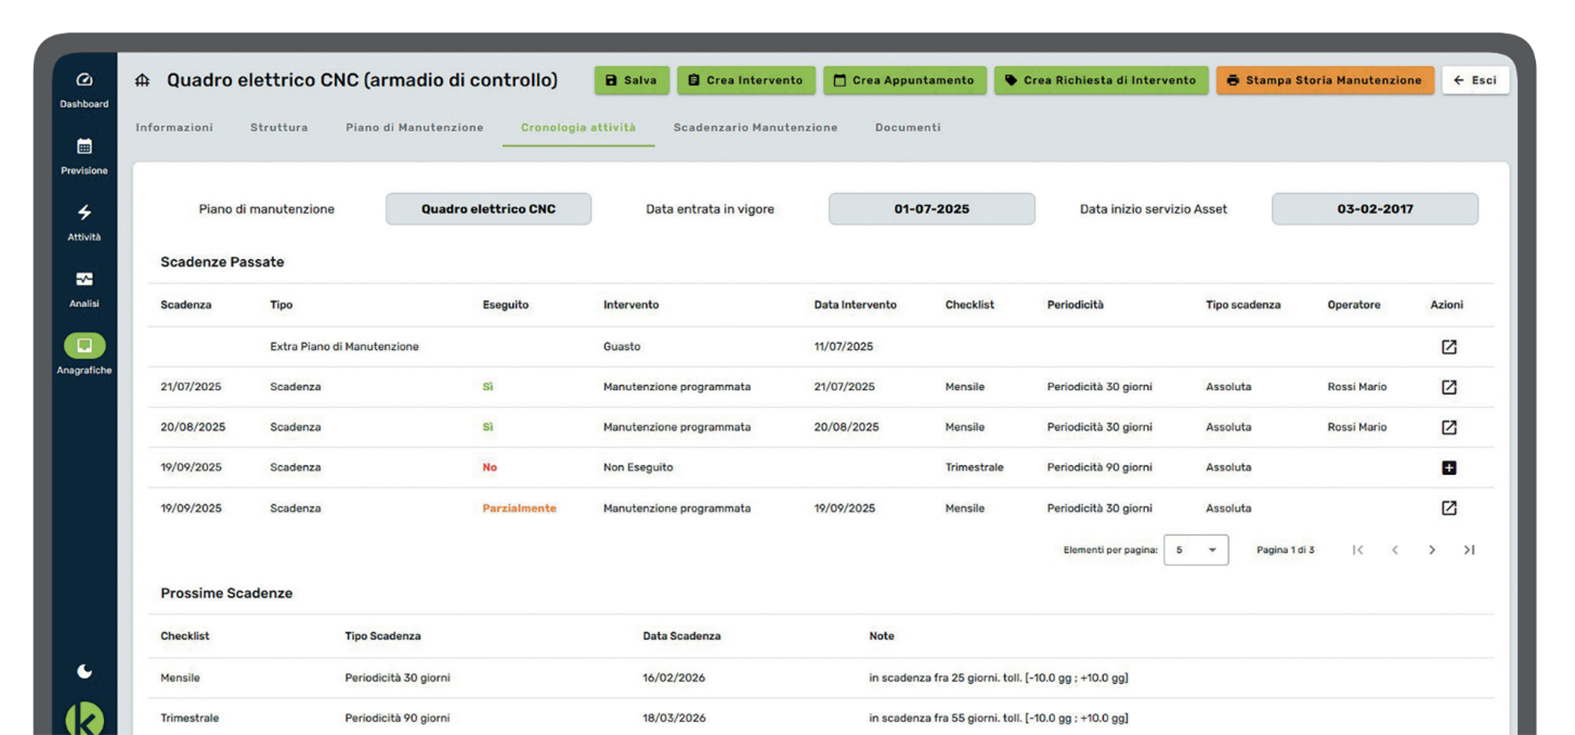
Task: Open the Dashboard sidebar icon
Action: coord(84,80)
